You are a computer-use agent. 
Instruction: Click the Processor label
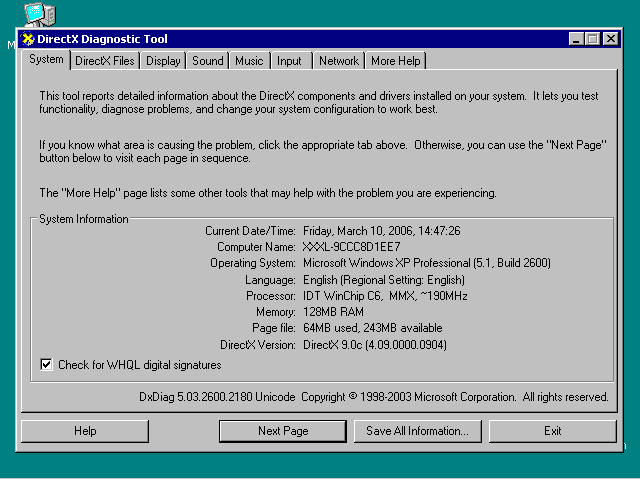pos(271,296)
